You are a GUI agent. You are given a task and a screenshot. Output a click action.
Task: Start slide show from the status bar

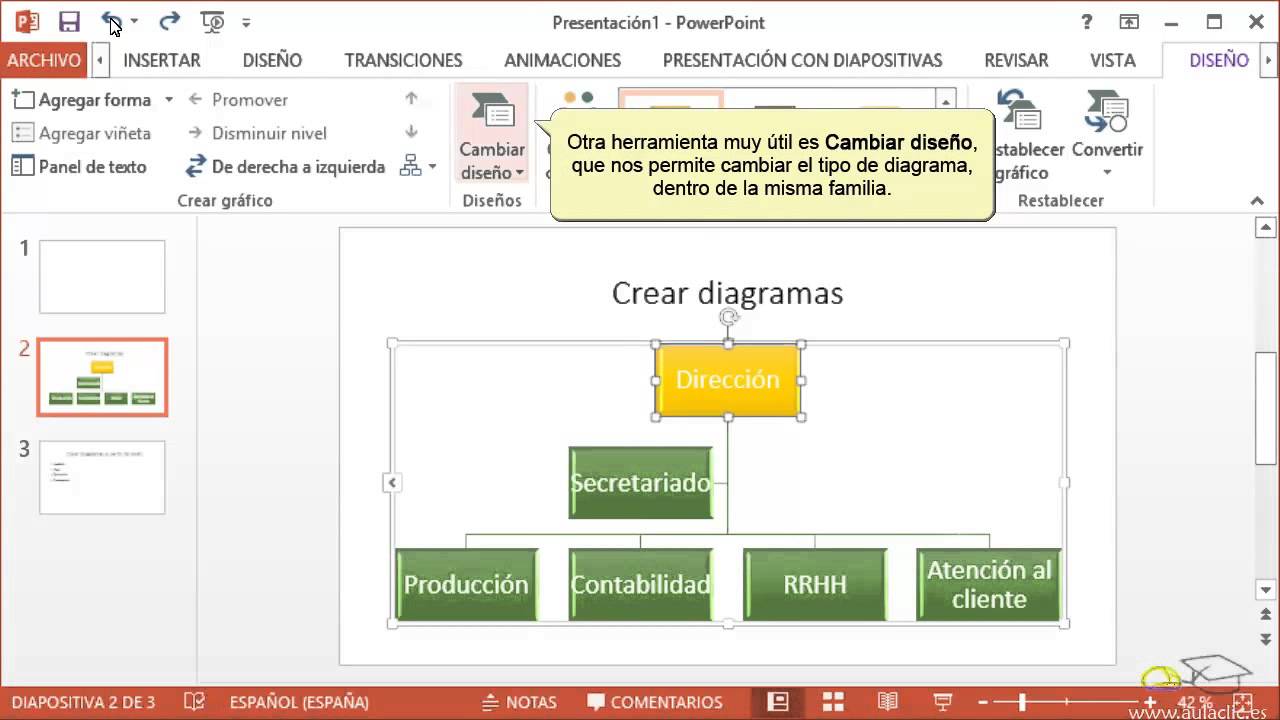coord(940,702)
